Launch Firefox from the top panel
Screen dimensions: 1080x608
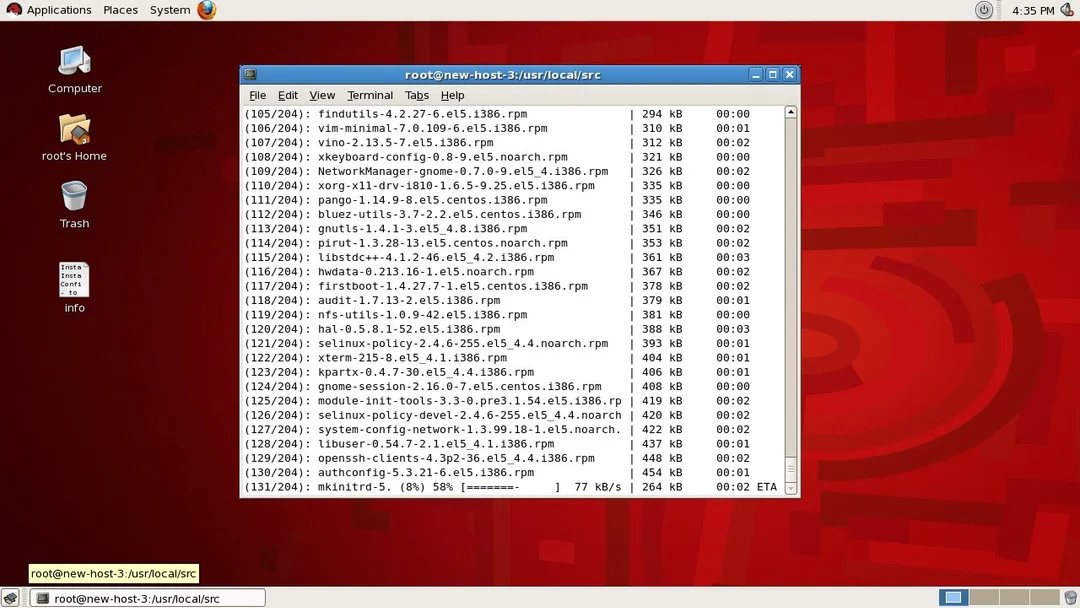coord(207,10)
